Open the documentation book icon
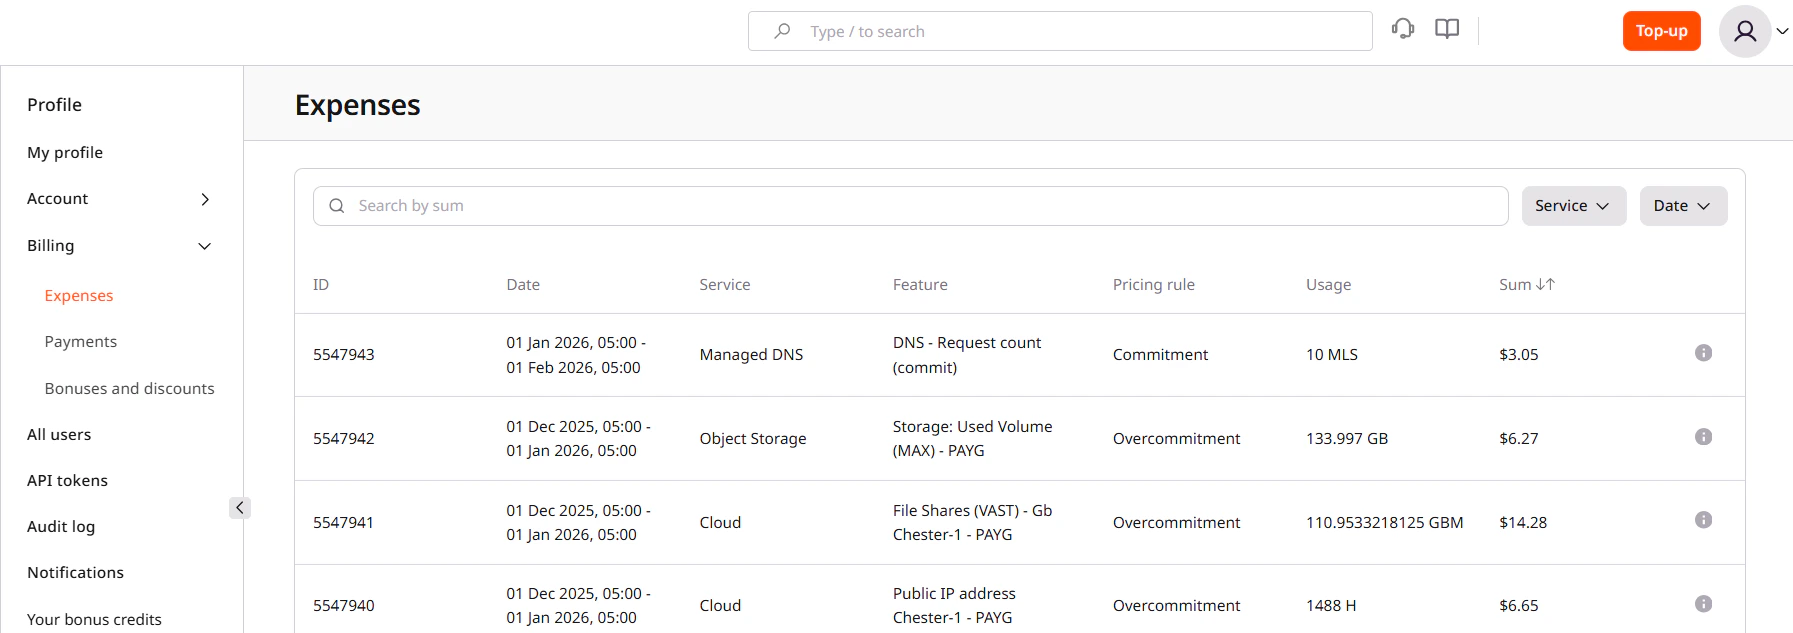Viewport: 1793px width, 633px height. click(x=1447, y=29)
